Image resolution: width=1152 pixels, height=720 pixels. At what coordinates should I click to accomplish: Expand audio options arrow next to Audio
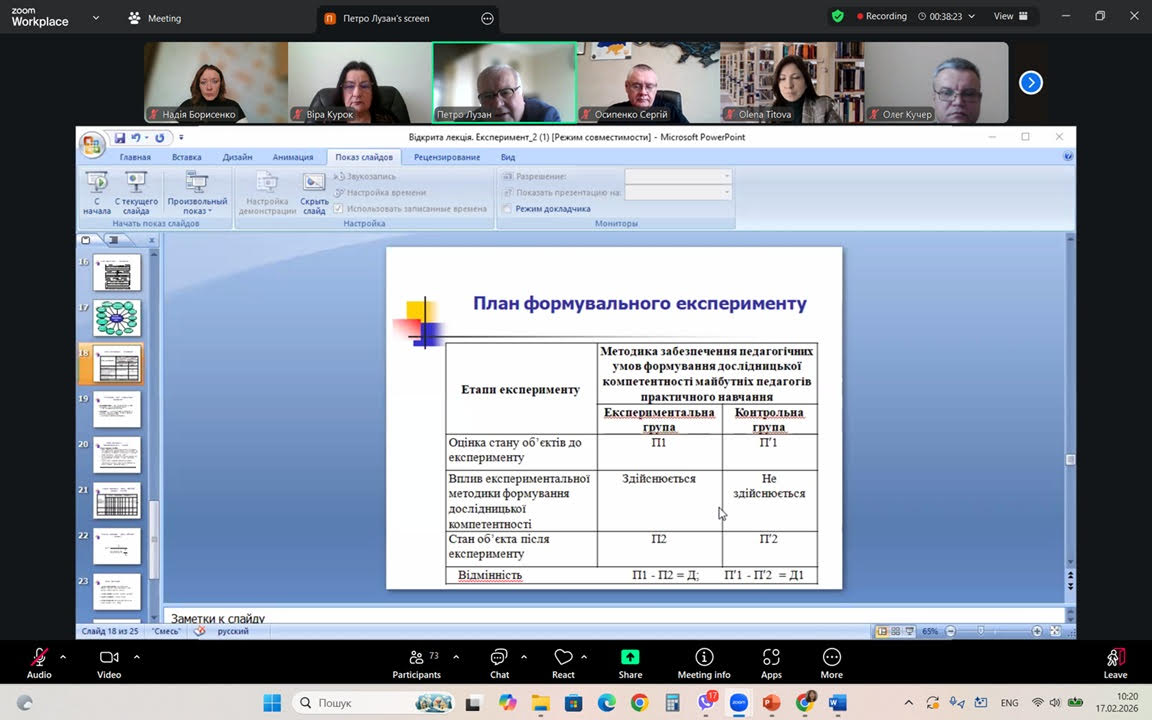(63, 657)
